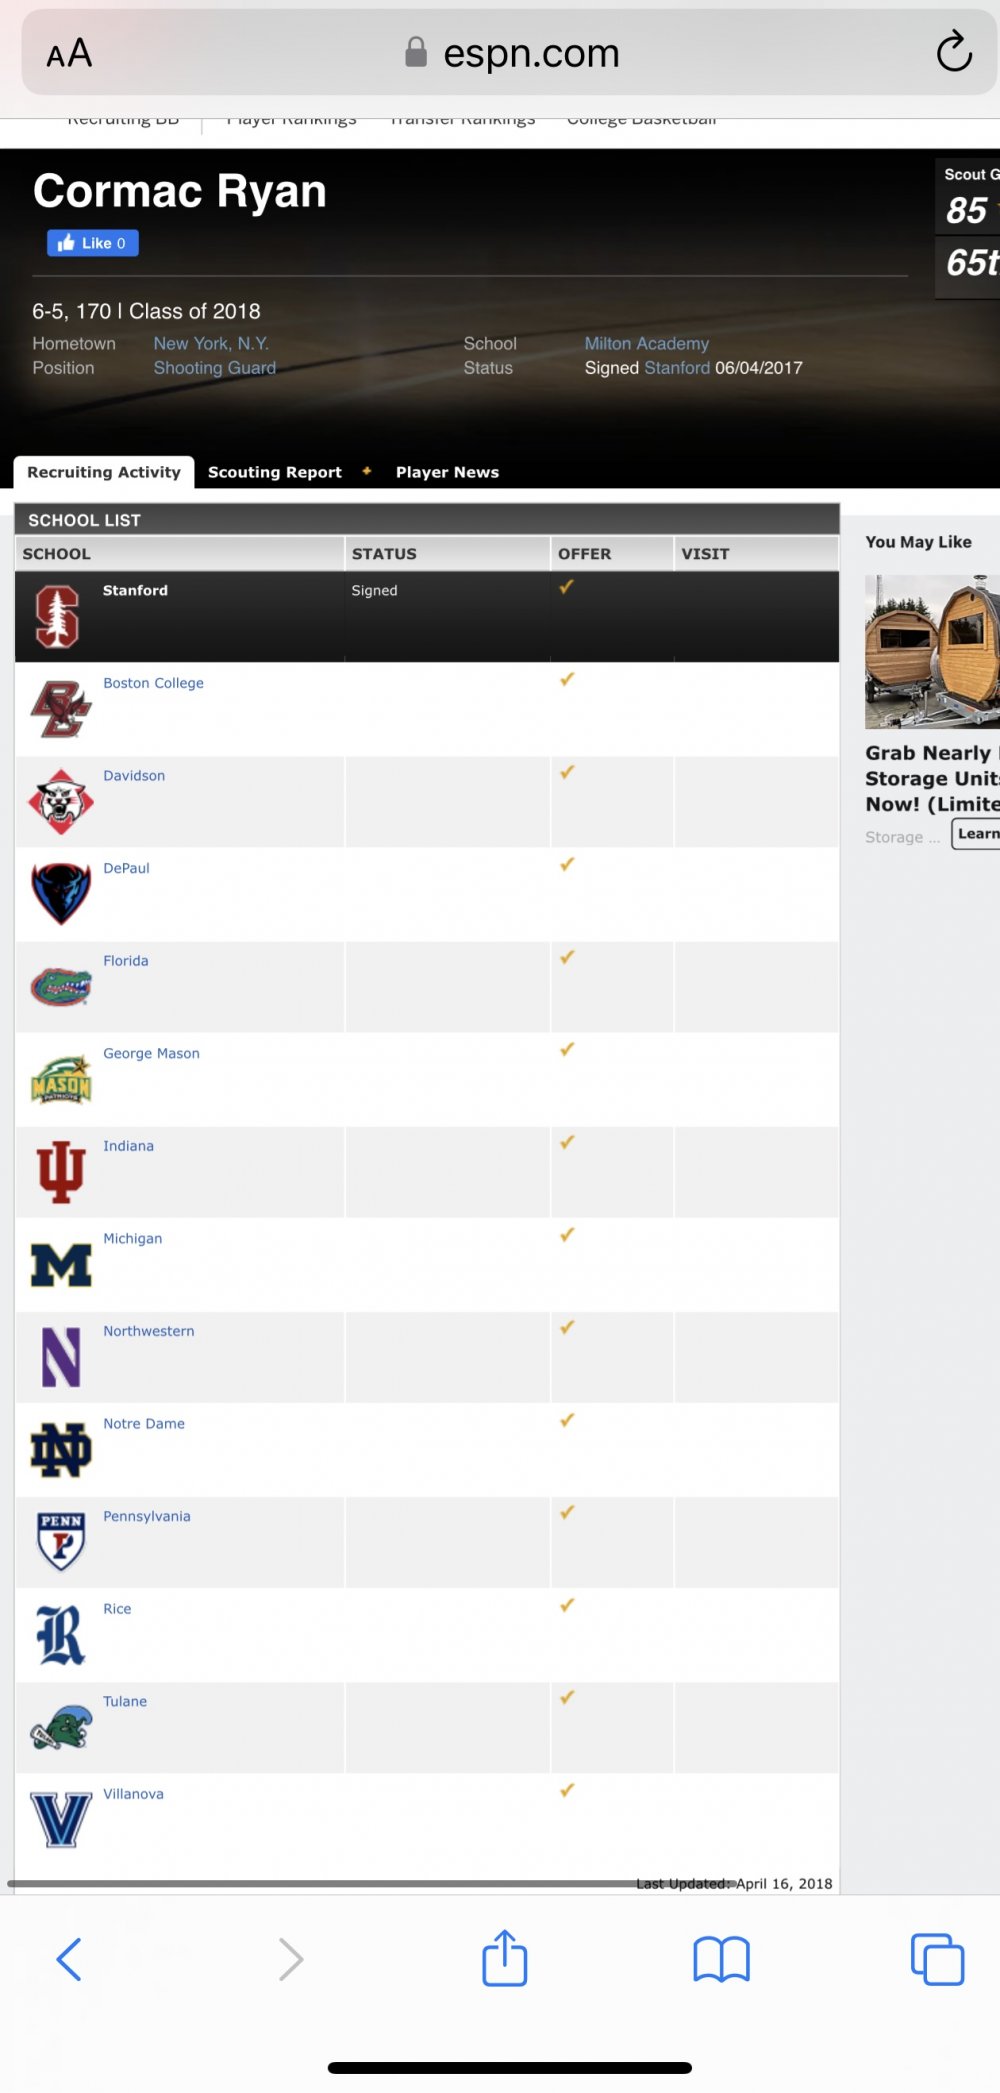Click the Michigan block M logo
This screenshot has width=1000, height=2093.
(x=61, y=1265)
